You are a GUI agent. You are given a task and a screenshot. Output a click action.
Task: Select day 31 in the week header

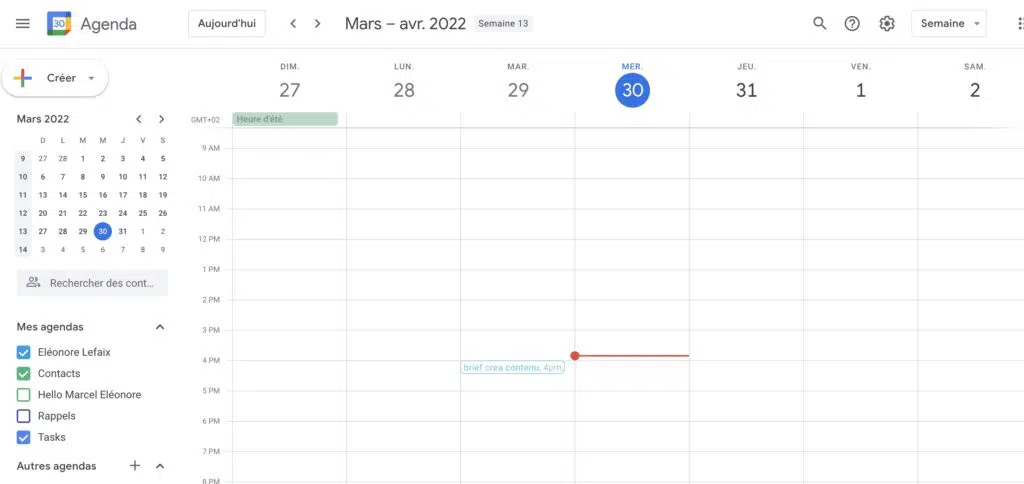pos(746,90)
